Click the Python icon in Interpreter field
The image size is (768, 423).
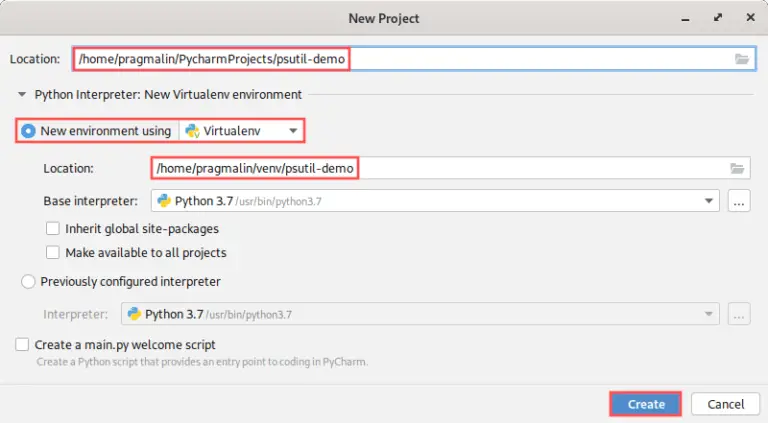coord(134,314)
